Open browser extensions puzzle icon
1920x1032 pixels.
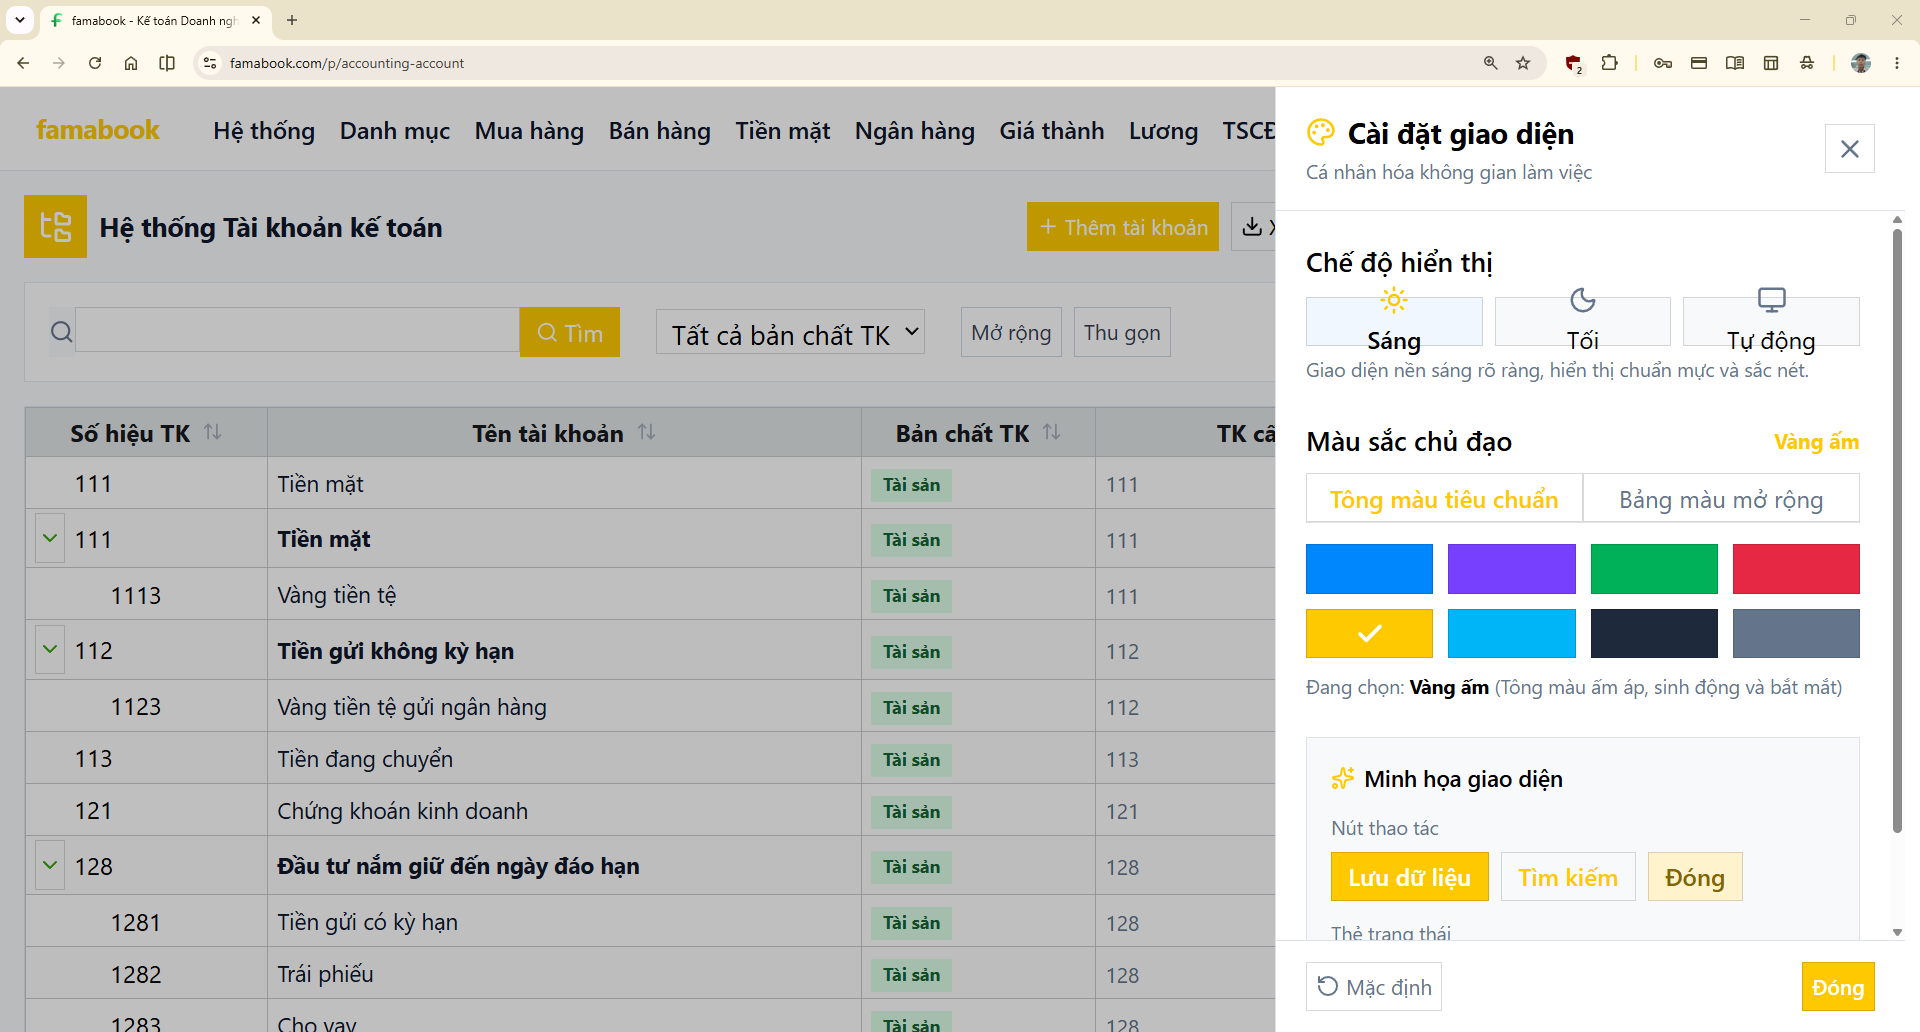pyautogui.click(x=1609, y=63)
